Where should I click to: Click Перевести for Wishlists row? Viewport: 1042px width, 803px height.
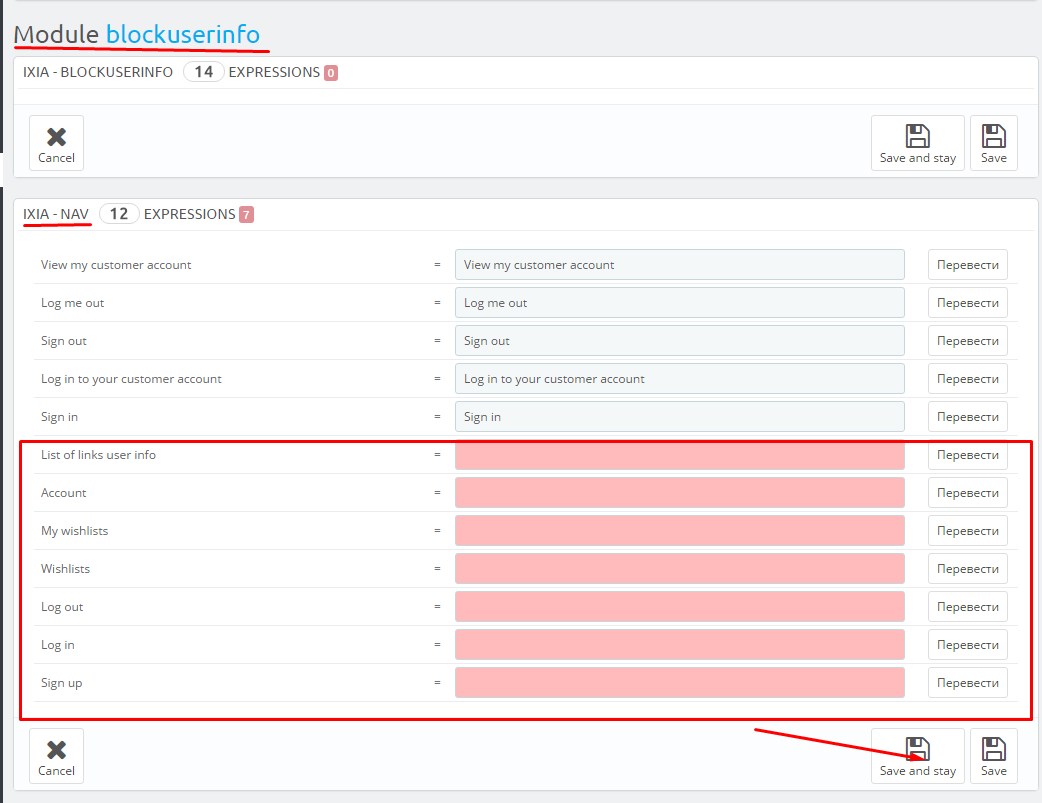968,568
